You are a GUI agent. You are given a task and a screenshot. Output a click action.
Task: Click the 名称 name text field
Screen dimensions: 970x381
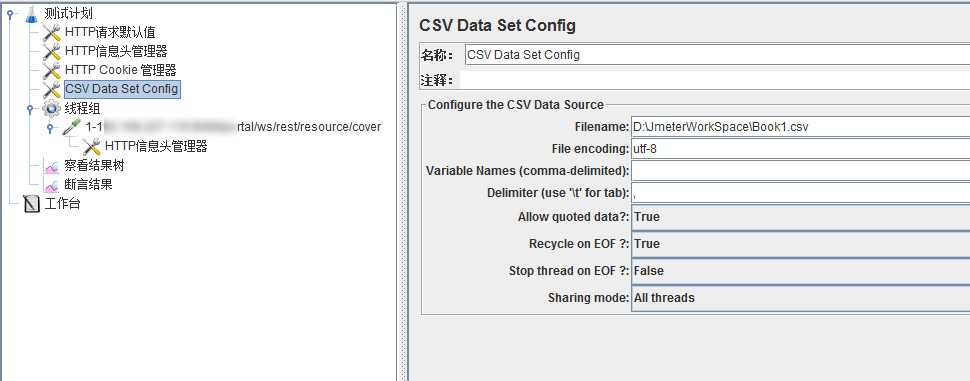(x=717, y=54)
